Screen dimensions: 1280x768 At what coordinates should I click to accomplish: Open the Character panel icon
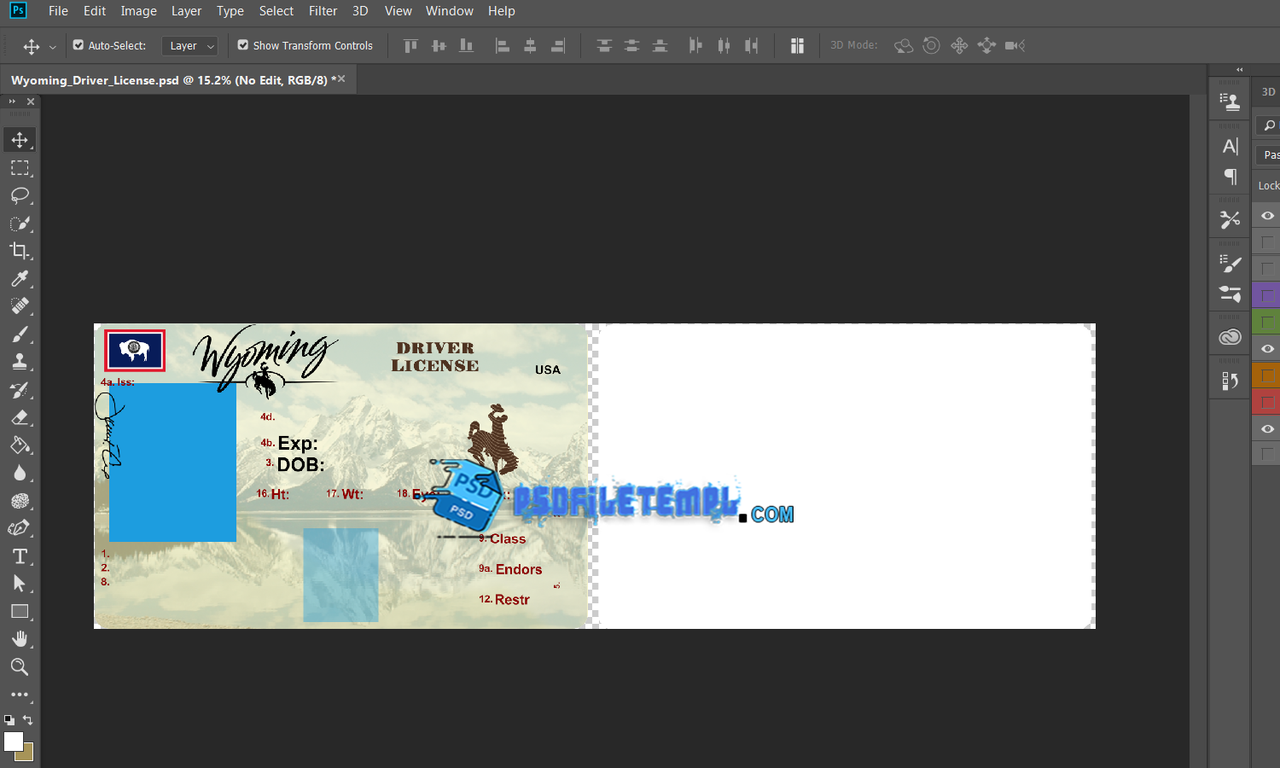(1230, 146)
